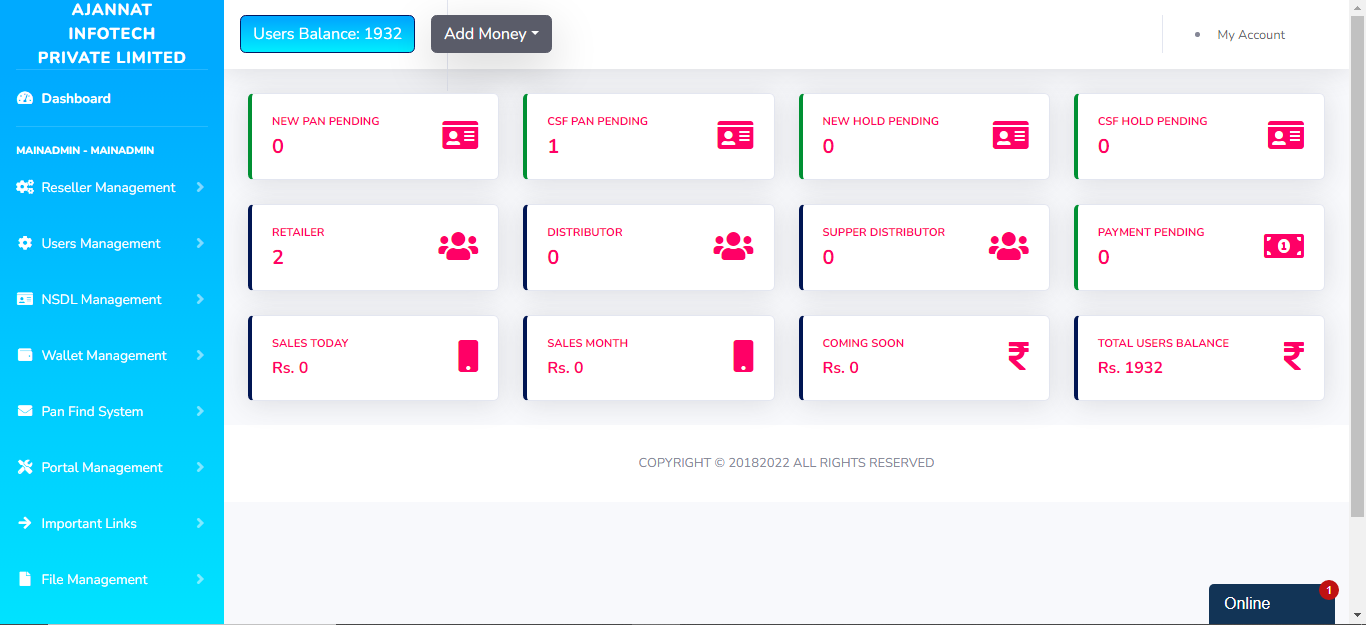
Task: Expand the Important Links section
Action: click(110, 523)
